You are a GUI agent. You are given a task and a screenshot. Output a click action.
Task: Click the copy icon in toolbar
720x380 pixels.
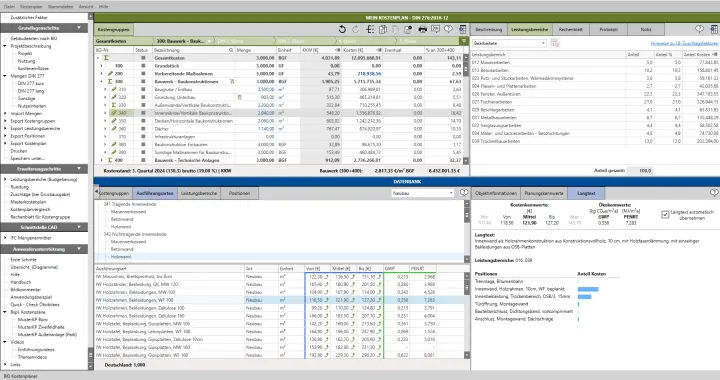(382, 29)
